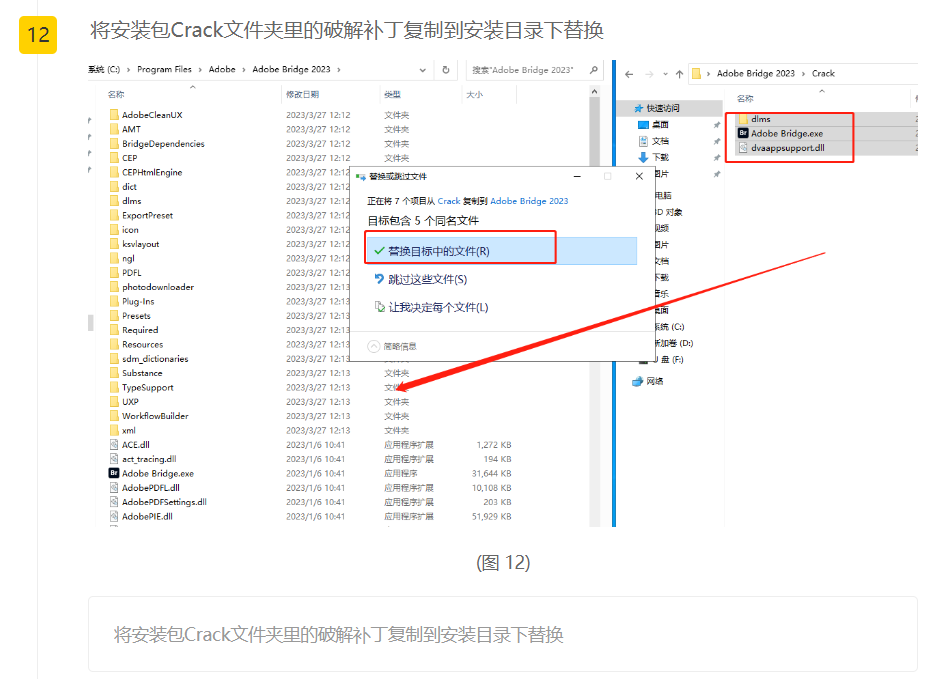Click the 下载 download arrow icon
936x679 pixels.
tap(643, 157)
